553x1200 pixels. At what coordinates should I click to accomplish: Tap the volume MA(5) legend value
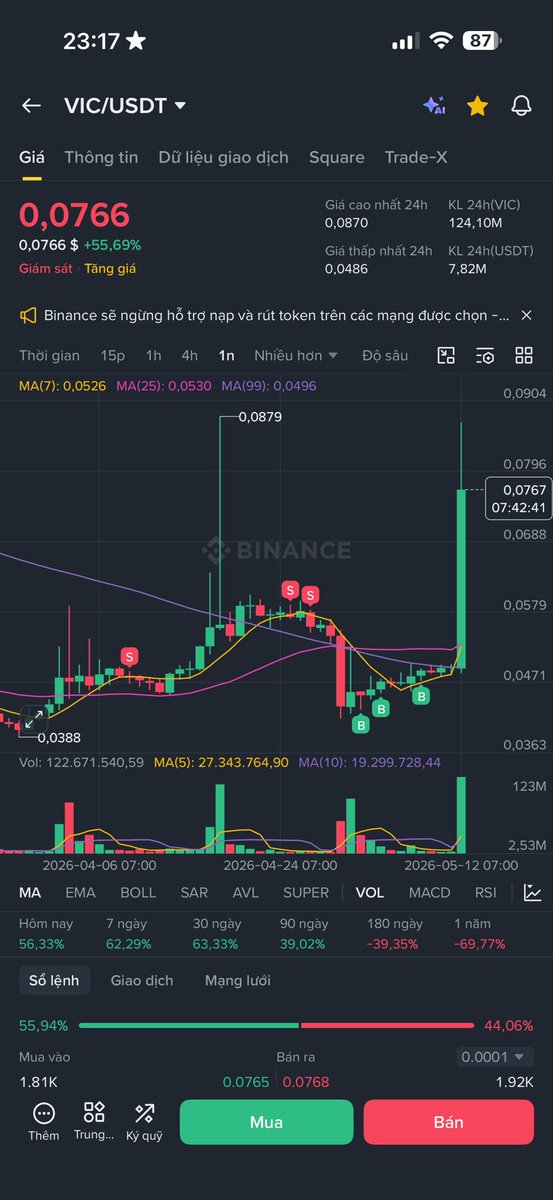(x=222, y=762)
